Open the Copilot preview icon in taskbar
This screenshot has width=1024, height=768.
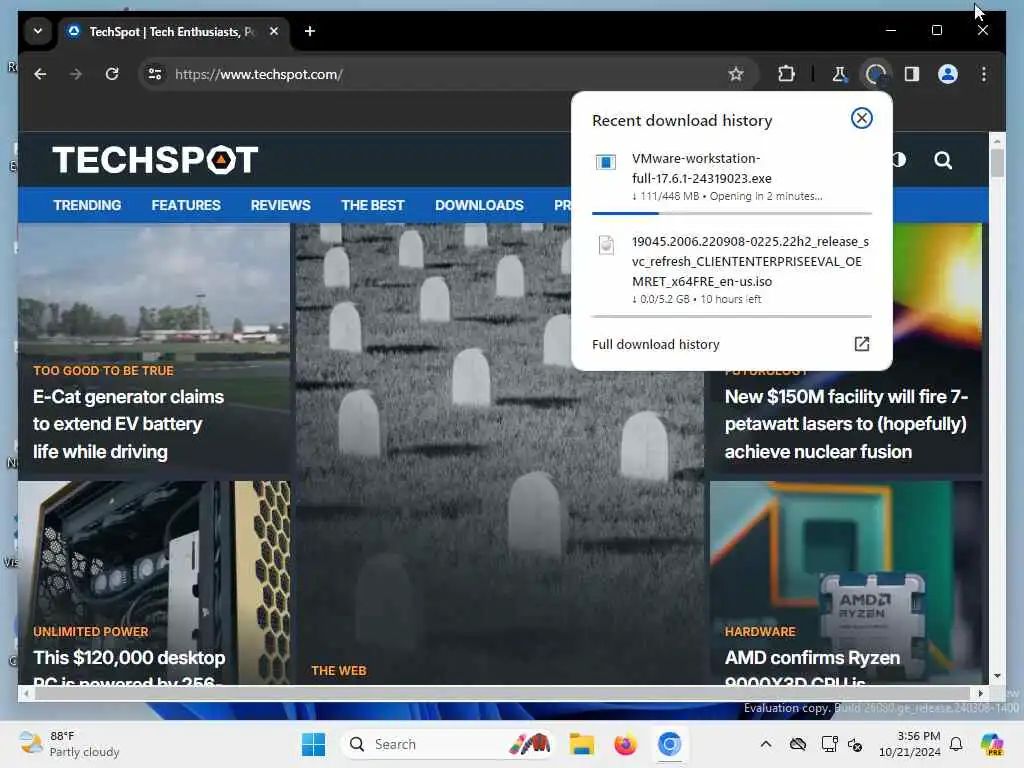[x=992, y=744]
